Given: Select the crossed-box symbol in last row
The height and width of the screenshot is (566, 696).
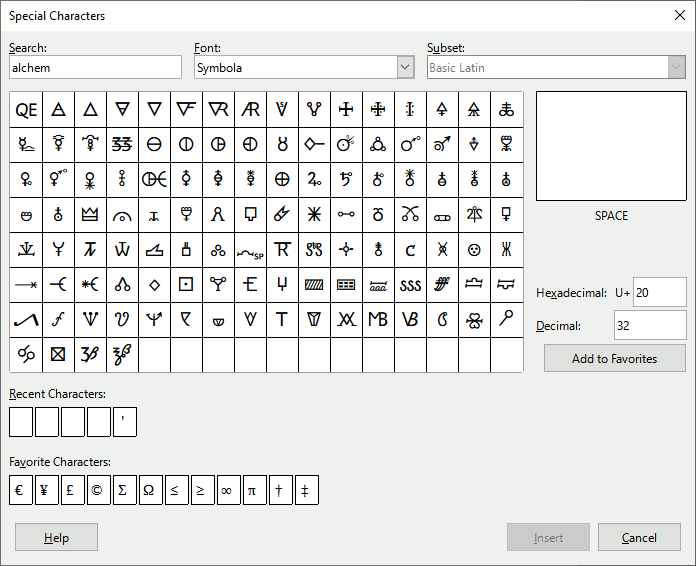Looking at the screenshot, I should [58, 355].
